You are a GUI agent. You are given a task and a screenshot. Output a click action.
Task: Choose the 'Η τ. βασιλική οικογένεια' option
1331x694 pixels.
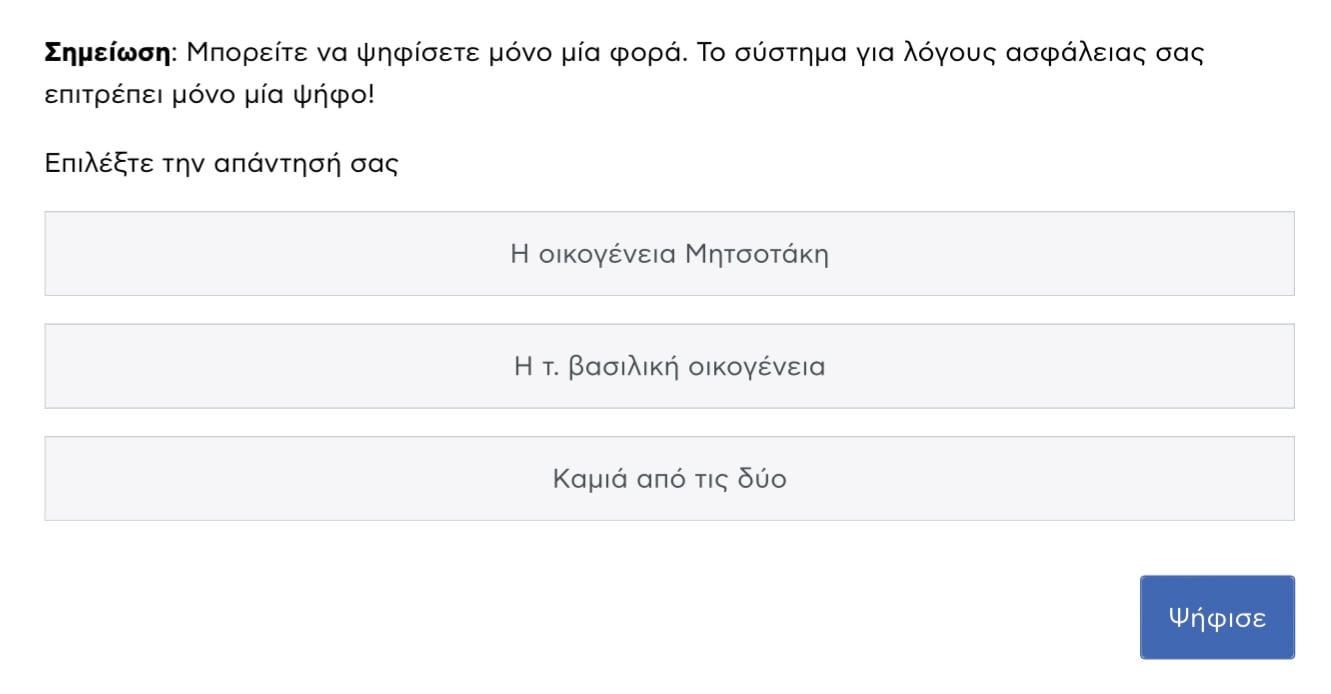click(x=669, y=366)
